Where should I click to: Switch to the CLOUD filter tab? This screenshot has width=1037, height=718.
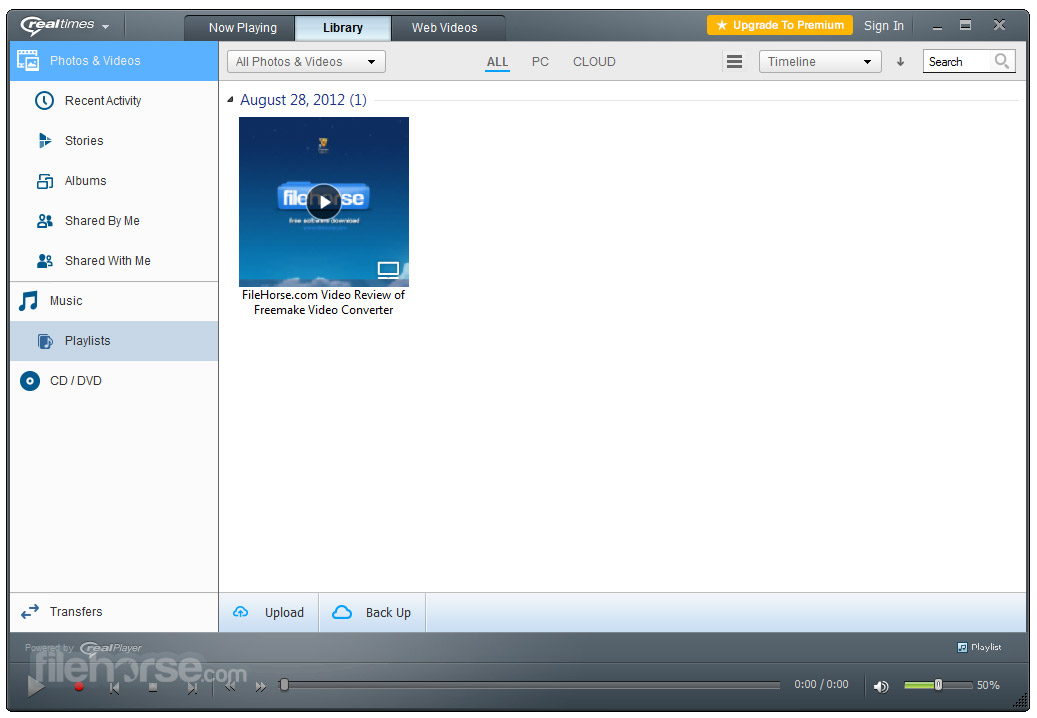(x=594, y=61)
